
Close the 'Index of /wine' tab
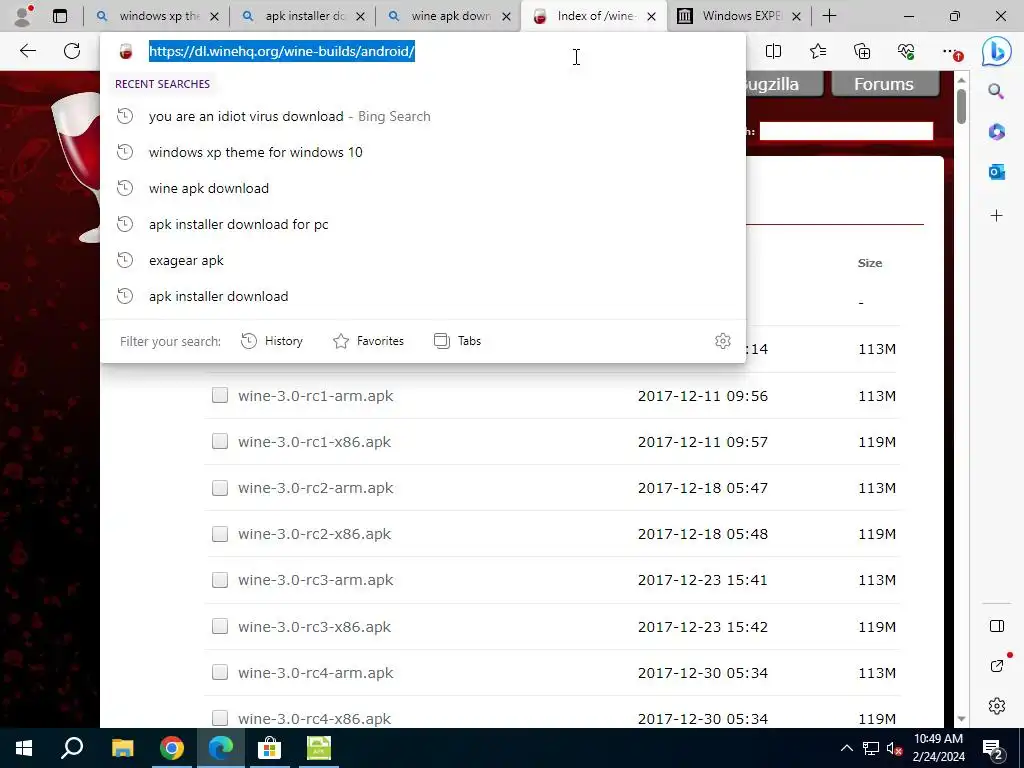point(651,16)
